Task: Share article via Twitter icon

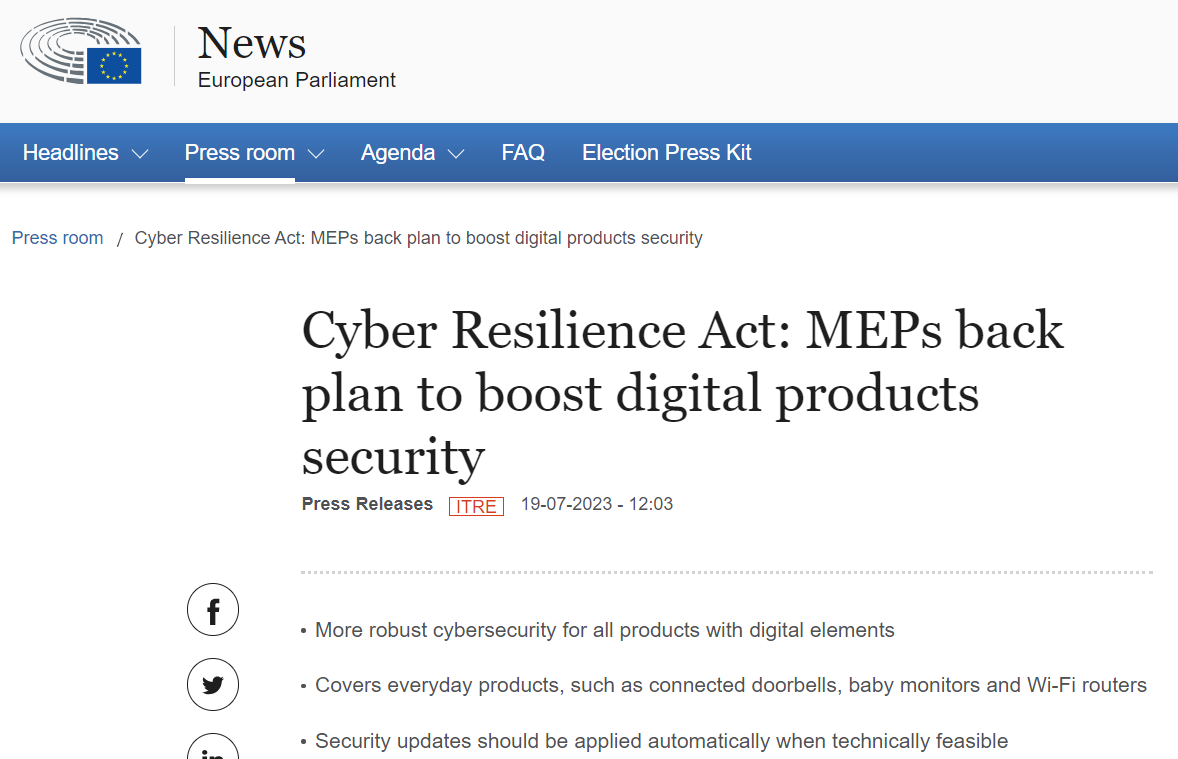Action: tap(213, 684)
